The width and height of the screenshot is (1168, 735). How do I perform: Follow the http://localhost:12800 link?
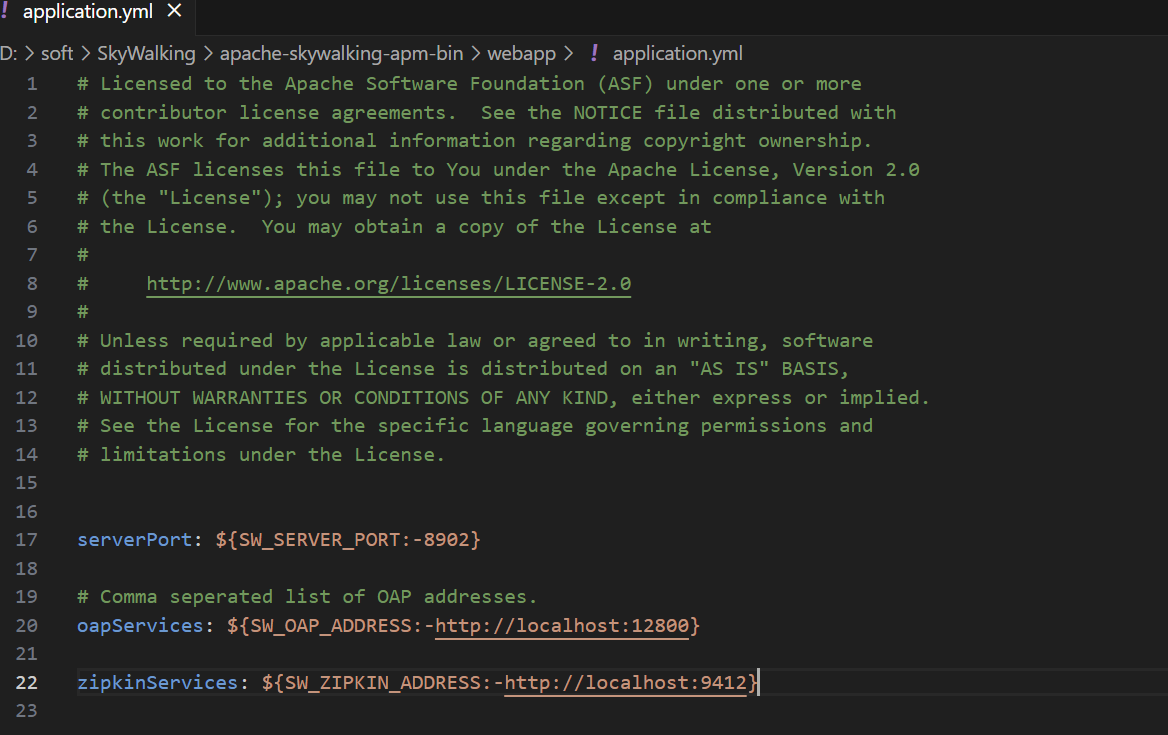(x=562, y=626)
